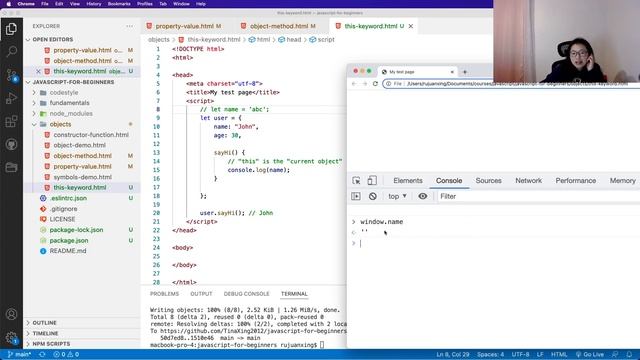Open the DevTools Elements tab
Image resolution: width=640 pixels, height=360 pixels.
pos(408,180)
